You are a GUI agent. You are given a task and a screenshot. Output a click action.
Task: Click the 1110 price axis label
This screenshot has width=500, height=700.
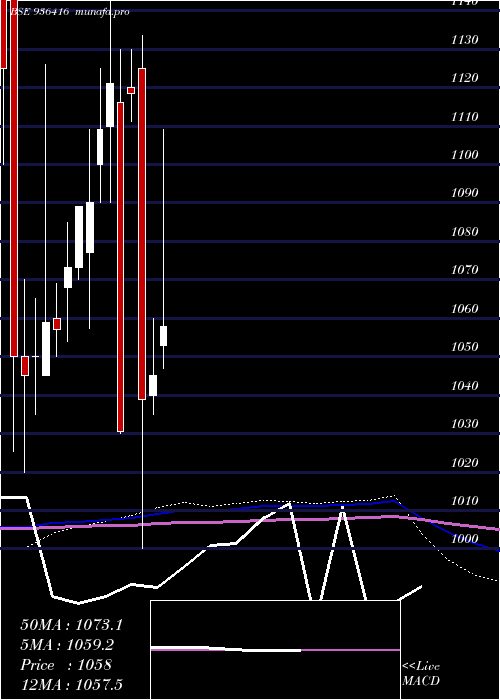[x=465, y=117]
